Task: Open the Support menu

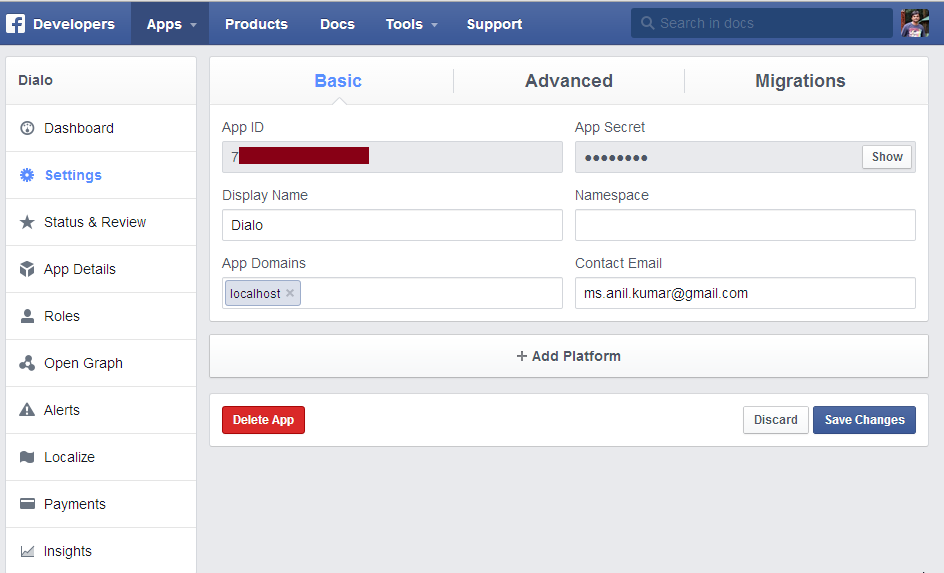Action: (494, 24)
